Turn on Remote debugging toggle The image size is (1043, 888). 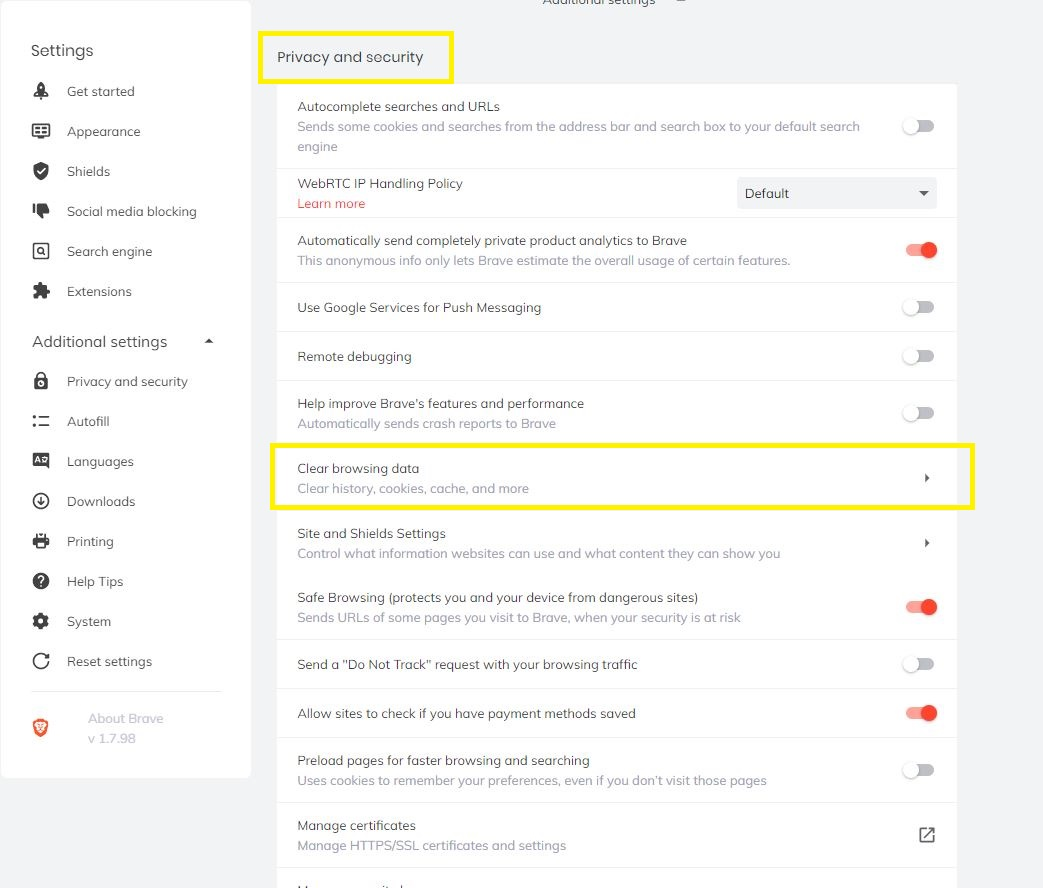(919, 357)
